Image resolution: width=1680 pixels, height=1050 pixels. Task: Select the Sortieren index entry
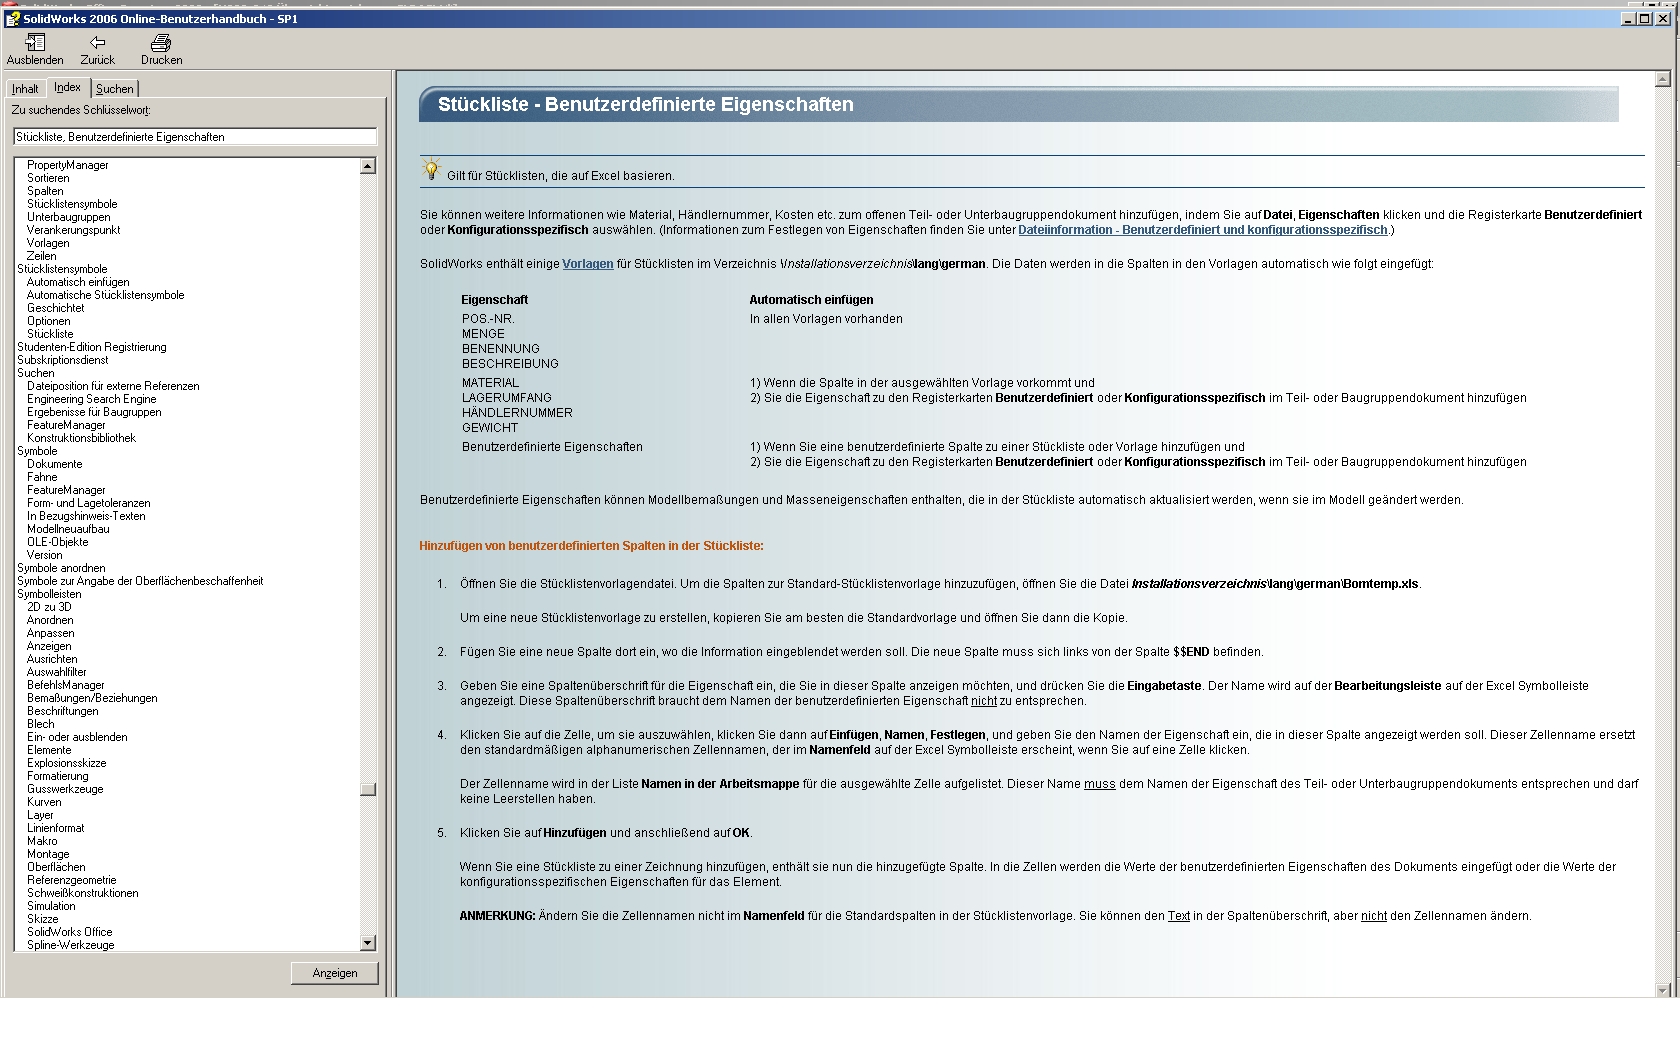(x=48, y=178)
